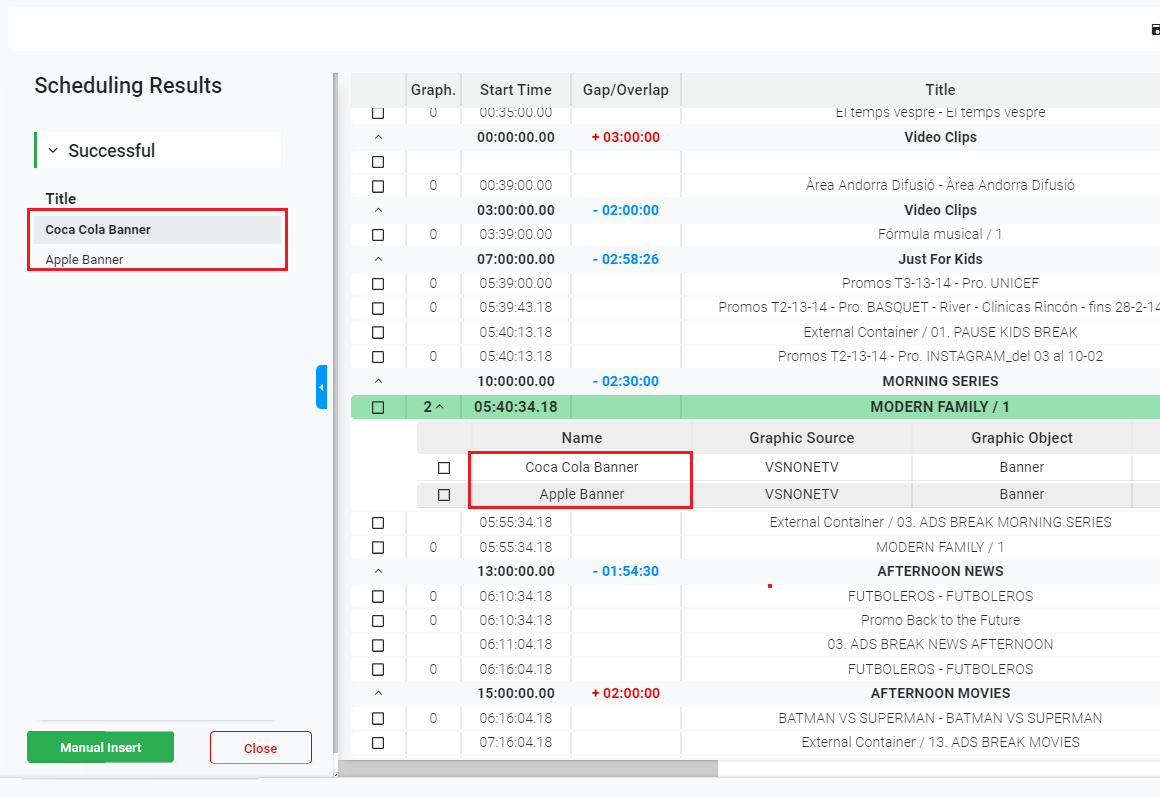Click the red-outlined Close button
The image size is (1160, 797).
coord(260,748)
